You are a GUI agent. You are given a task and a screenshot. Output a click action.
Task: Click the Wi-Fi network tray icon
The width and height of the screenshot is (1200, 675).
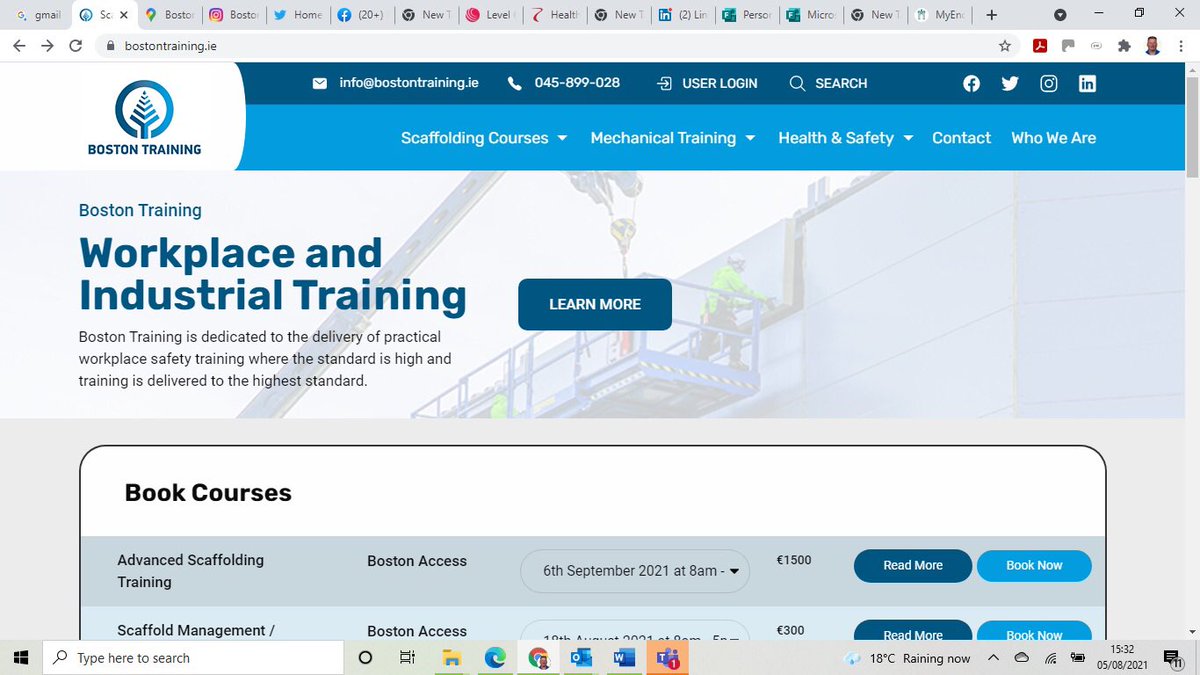1051,658
